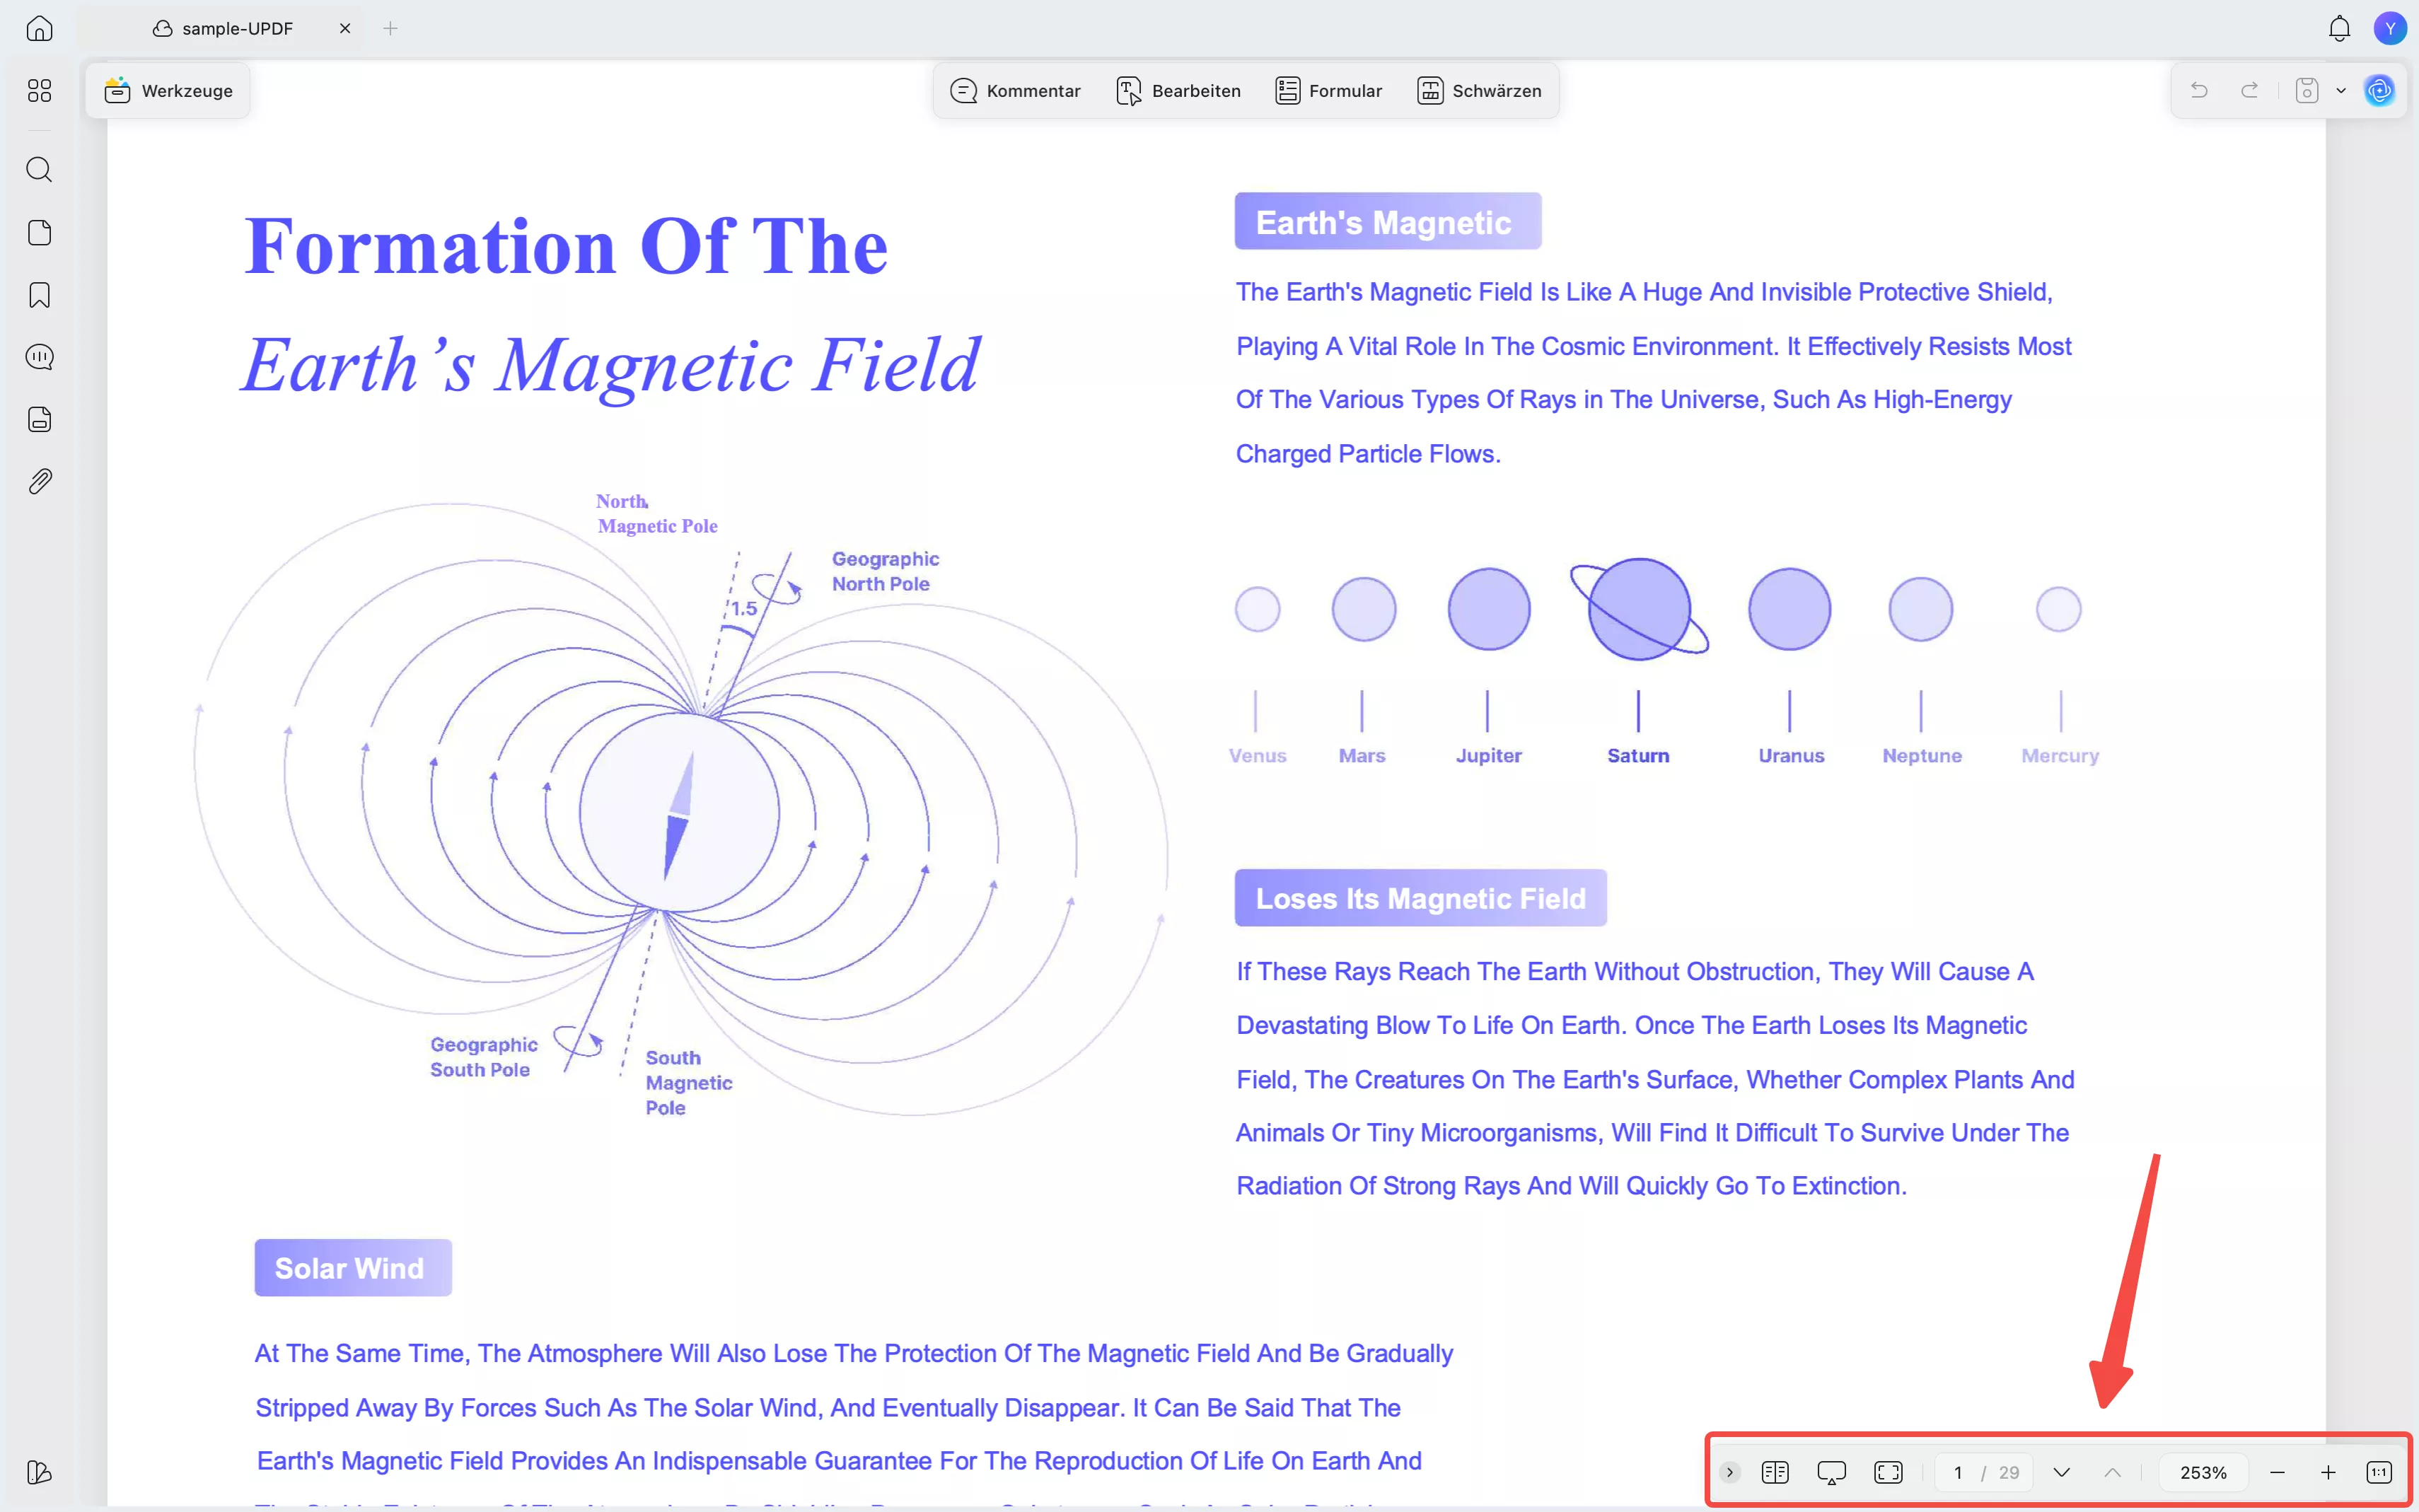Enter fullscreen view mode
2419x1512 pixels.
1888,1472
